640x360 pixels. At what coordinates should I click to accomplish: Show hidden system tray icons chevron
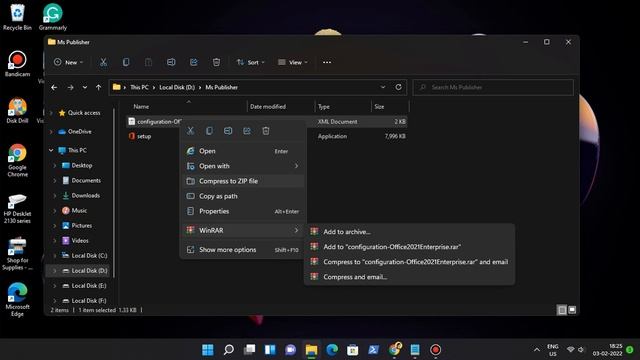[537, 350]
